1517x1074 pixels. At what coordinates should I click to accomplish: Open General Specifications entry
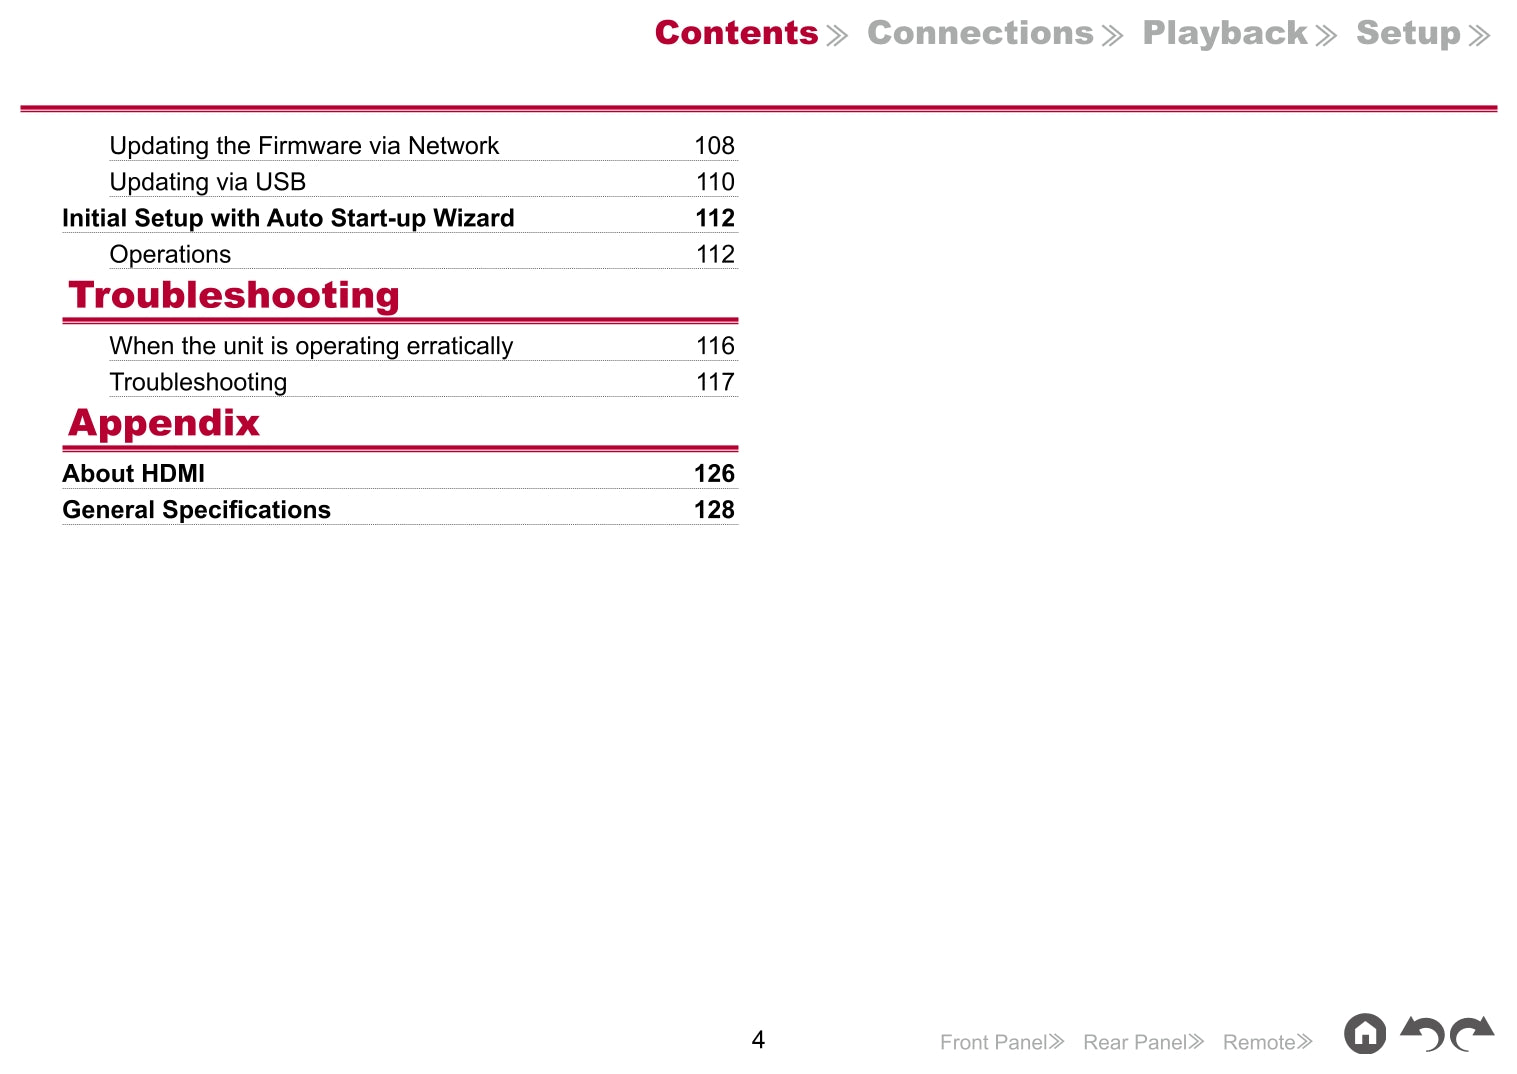(196, 510)
